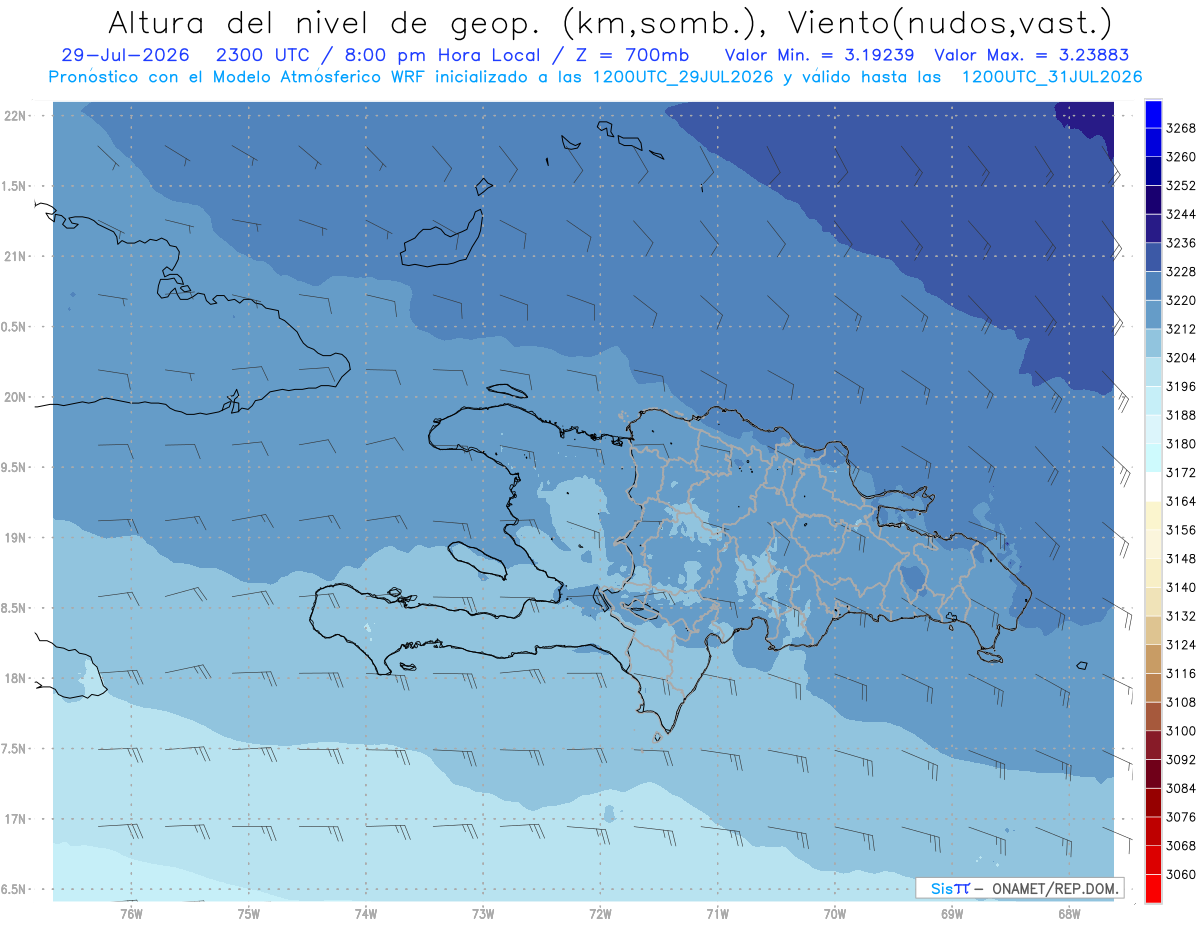Click the '75W' longitude axis label
The width and height of the screenshot is (1200, 927).
tap(249, 913)
